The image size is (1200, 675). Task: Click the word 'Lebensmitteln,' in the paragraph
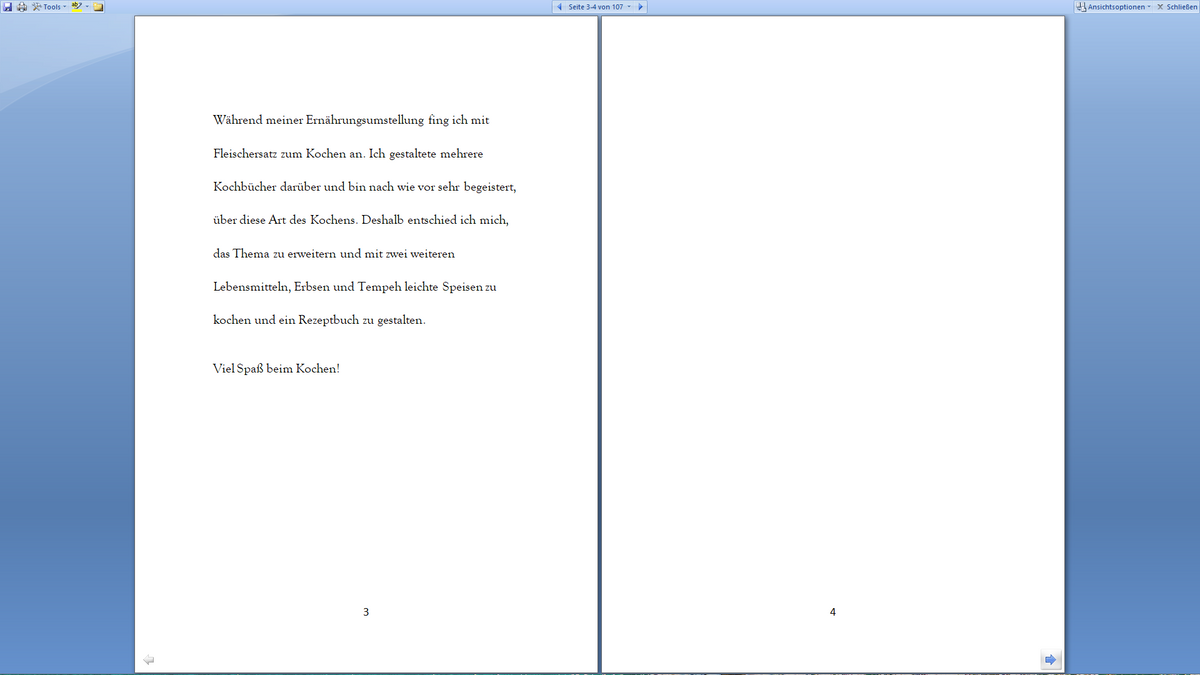tap(252, 287)
